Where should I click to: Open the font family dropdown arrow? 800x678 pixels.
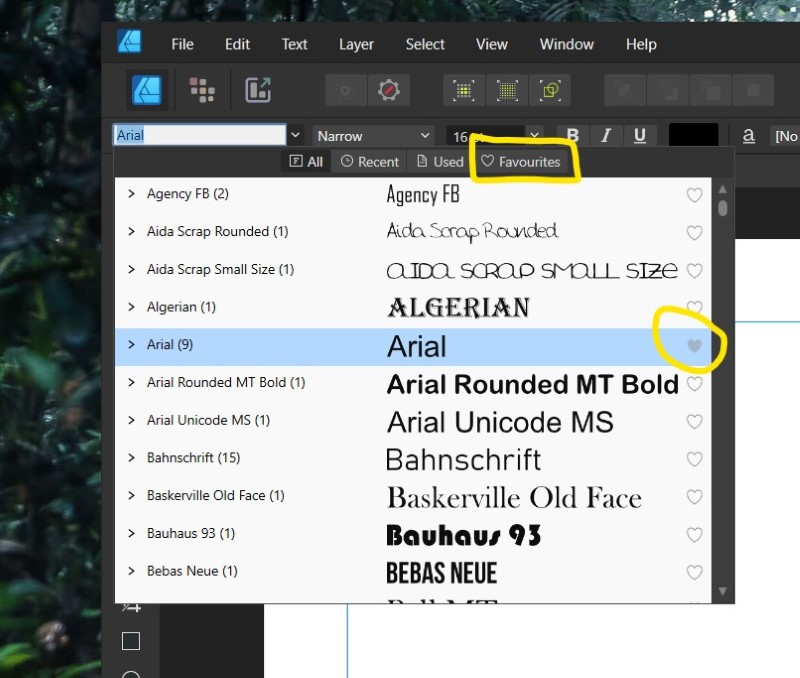coord(295,135)
